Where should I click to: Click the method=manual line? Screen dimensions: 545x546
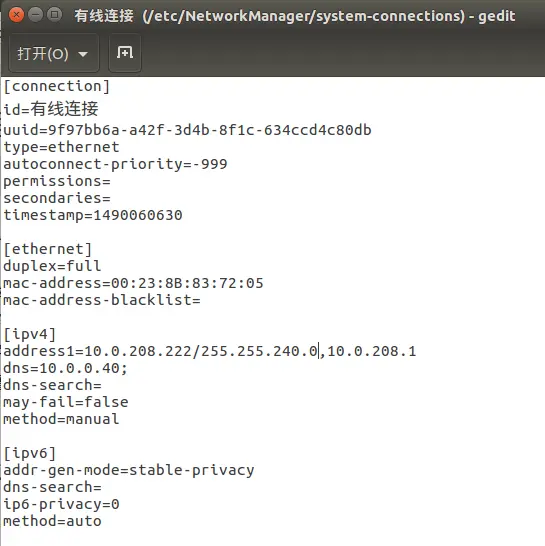coord(61,419)
